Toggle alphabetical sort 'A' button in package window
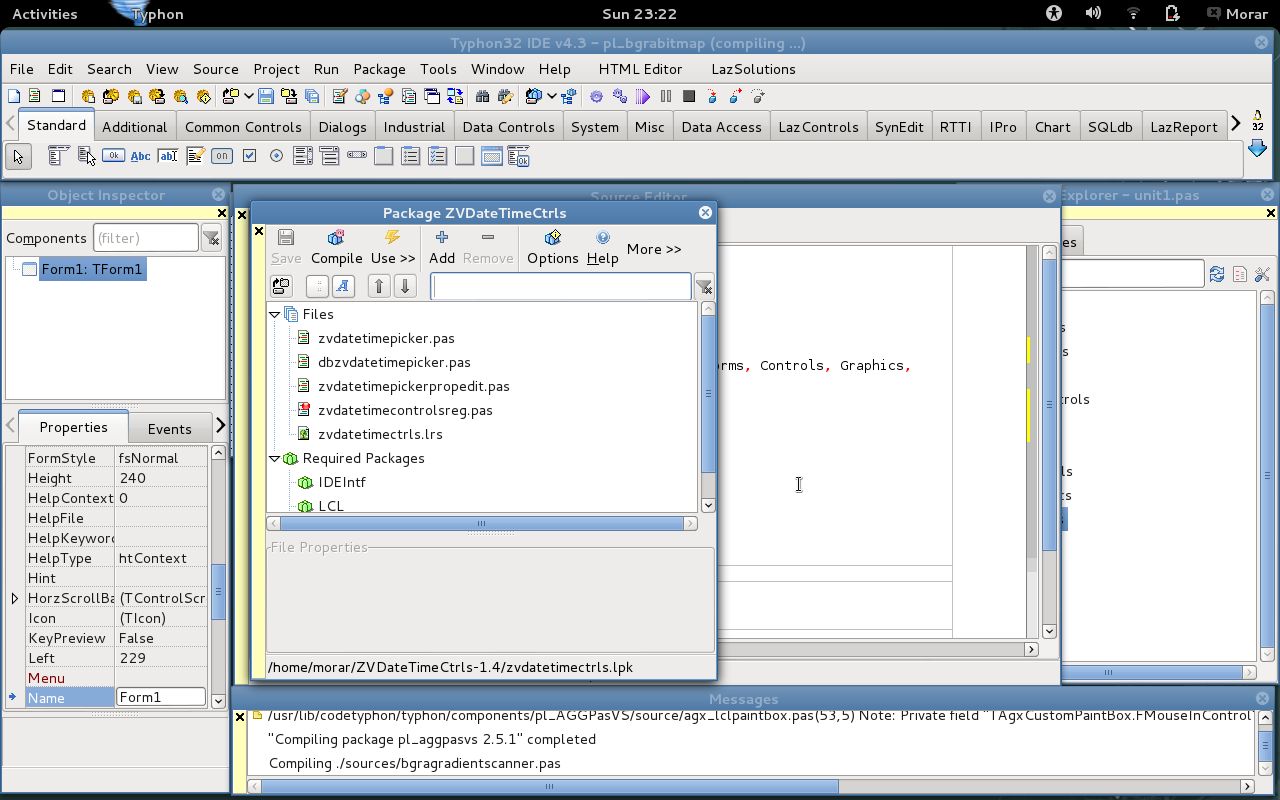Screen dimensions: 1280x800 [x=342, y=287]
